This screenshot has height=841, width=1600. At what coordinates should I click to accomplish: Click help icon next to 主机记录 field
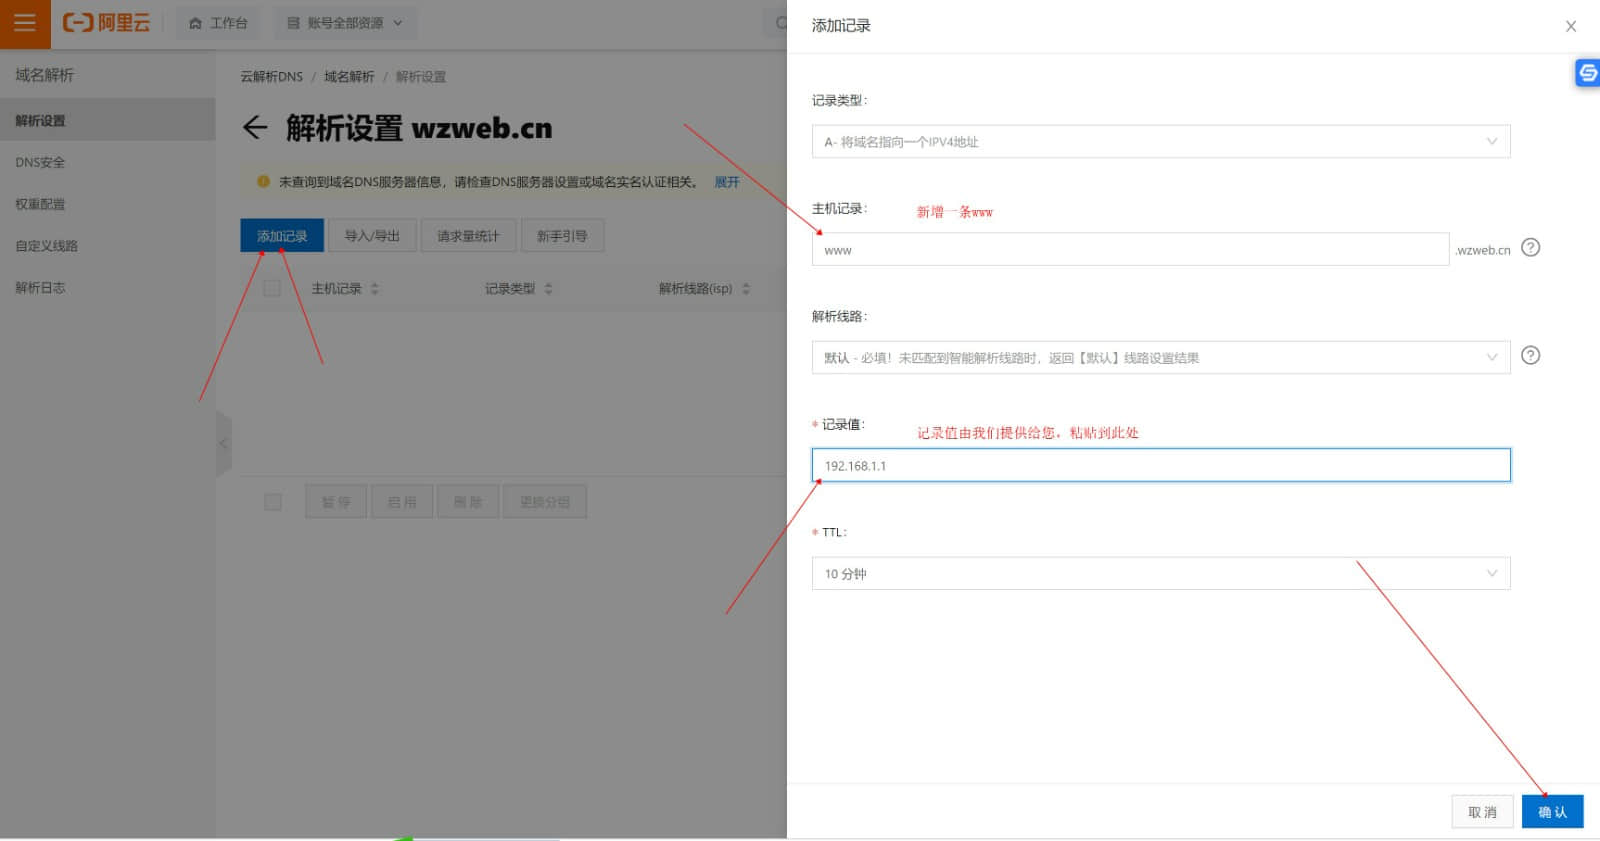(x=1530, y=248)
